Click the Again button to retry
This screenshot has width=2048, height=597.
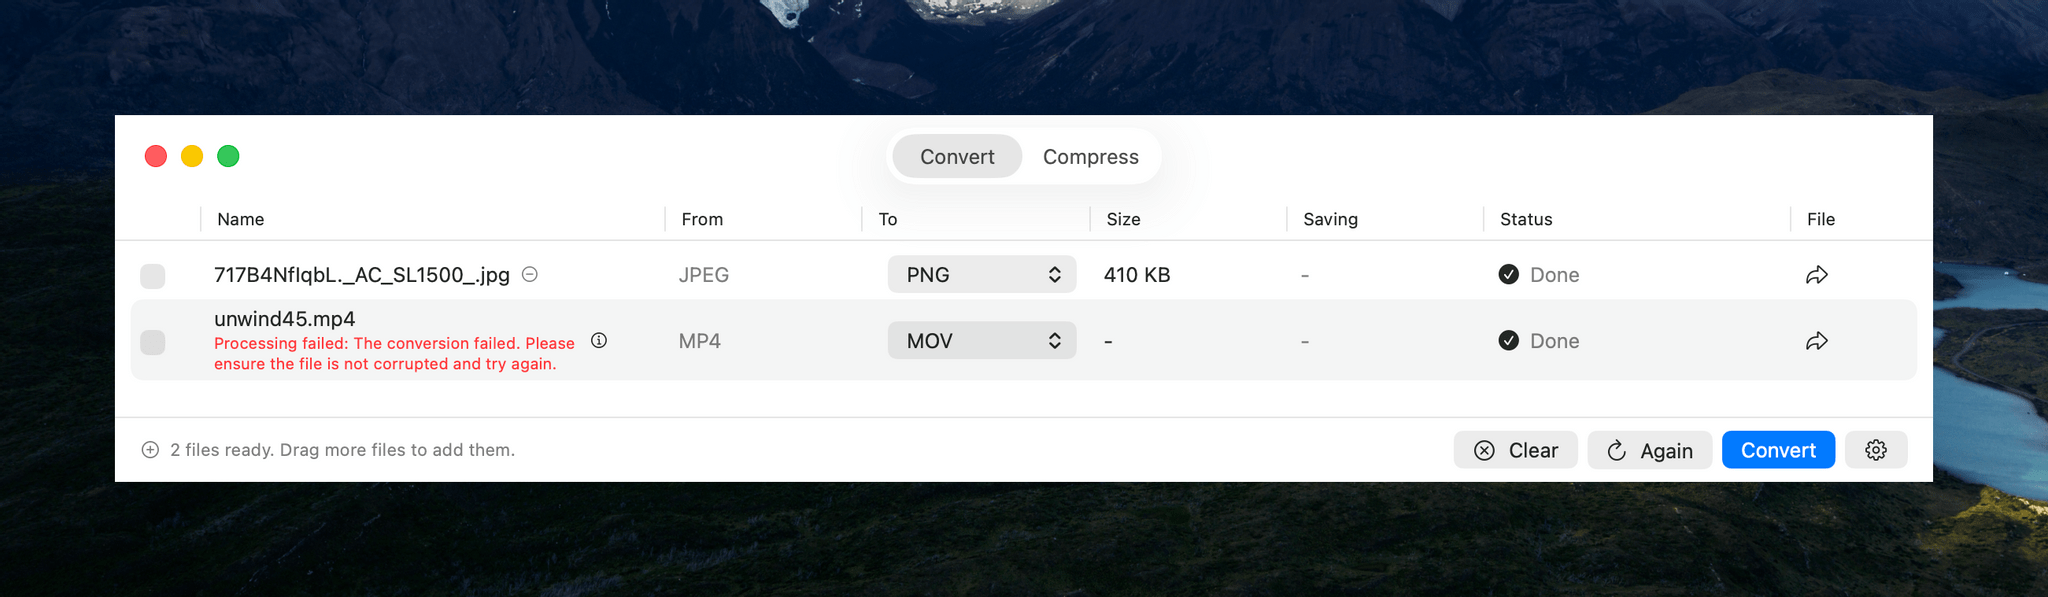coord(1649,450)
